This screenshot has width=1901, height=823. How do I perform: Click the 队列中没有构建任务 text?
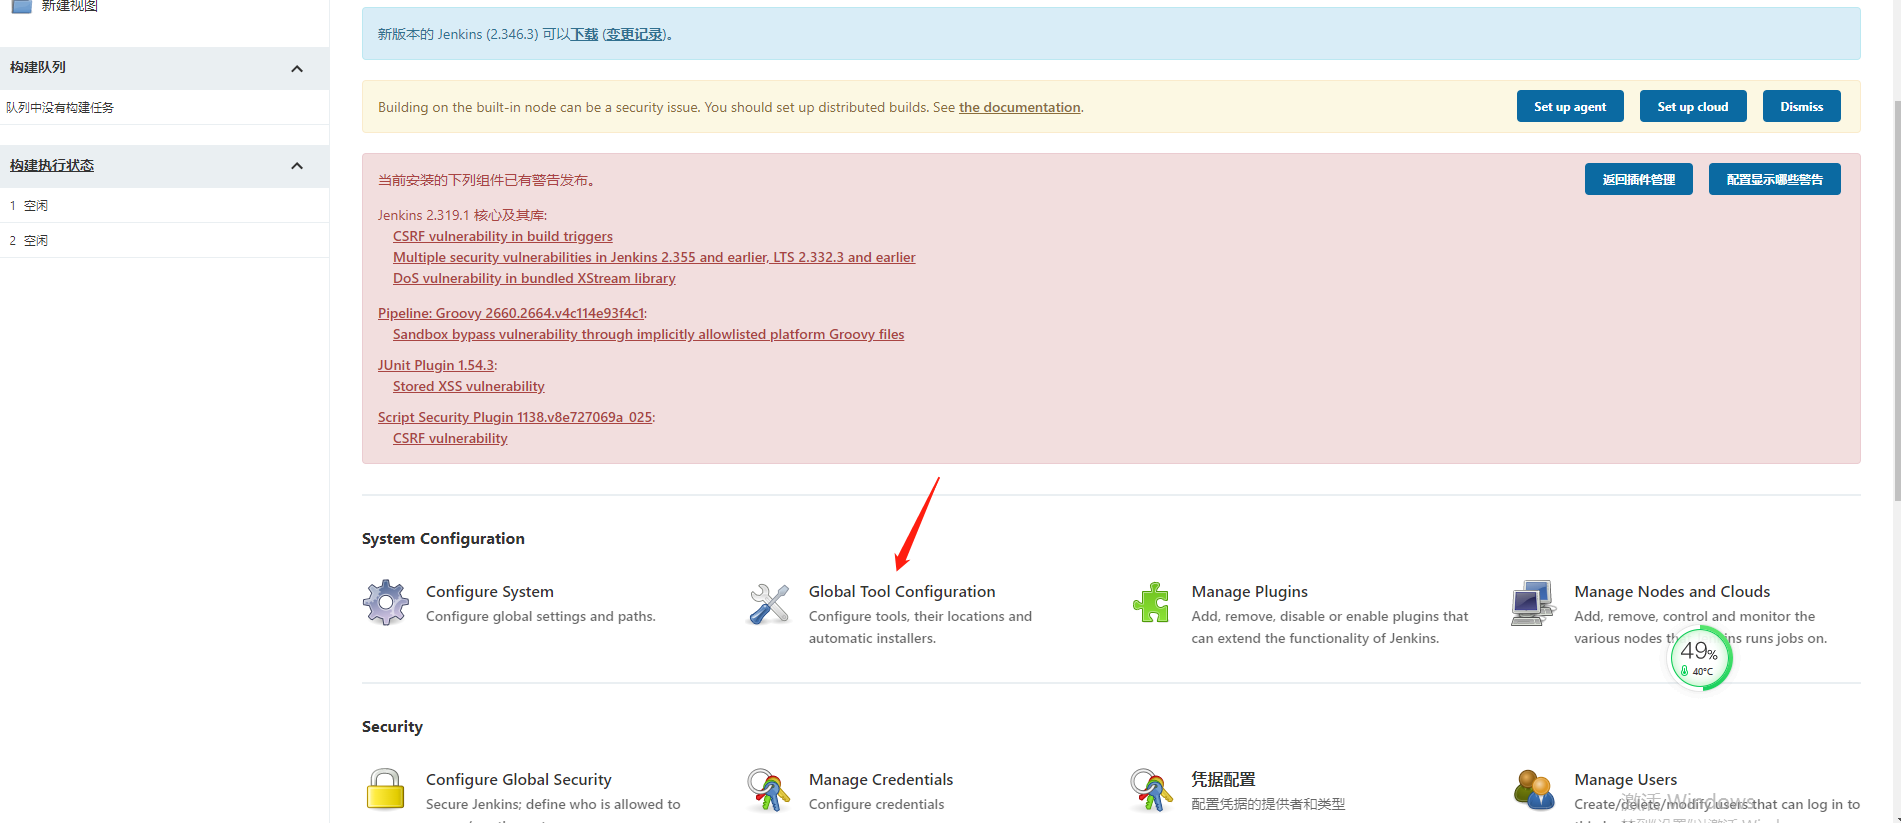pos(60,107)
